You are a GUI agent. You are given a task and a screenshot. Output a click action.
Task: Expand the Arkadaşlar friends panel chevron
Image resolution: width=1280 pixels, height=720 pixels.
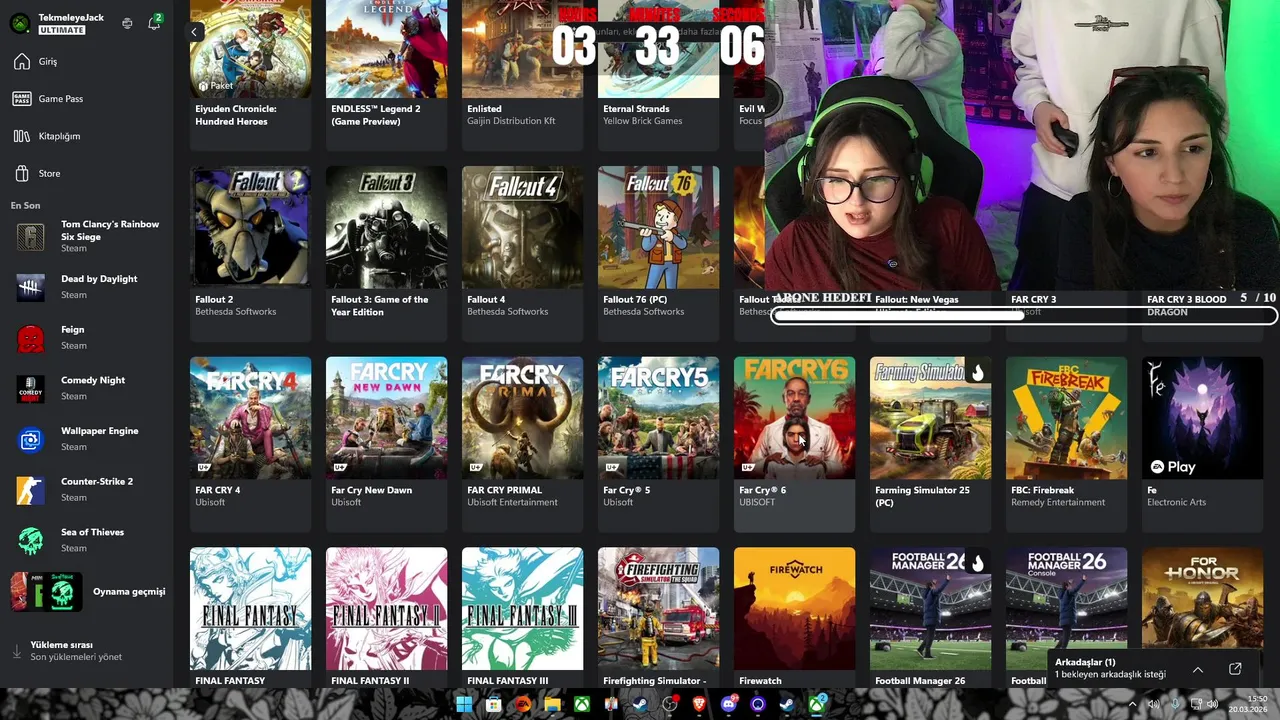[1198, 669]
